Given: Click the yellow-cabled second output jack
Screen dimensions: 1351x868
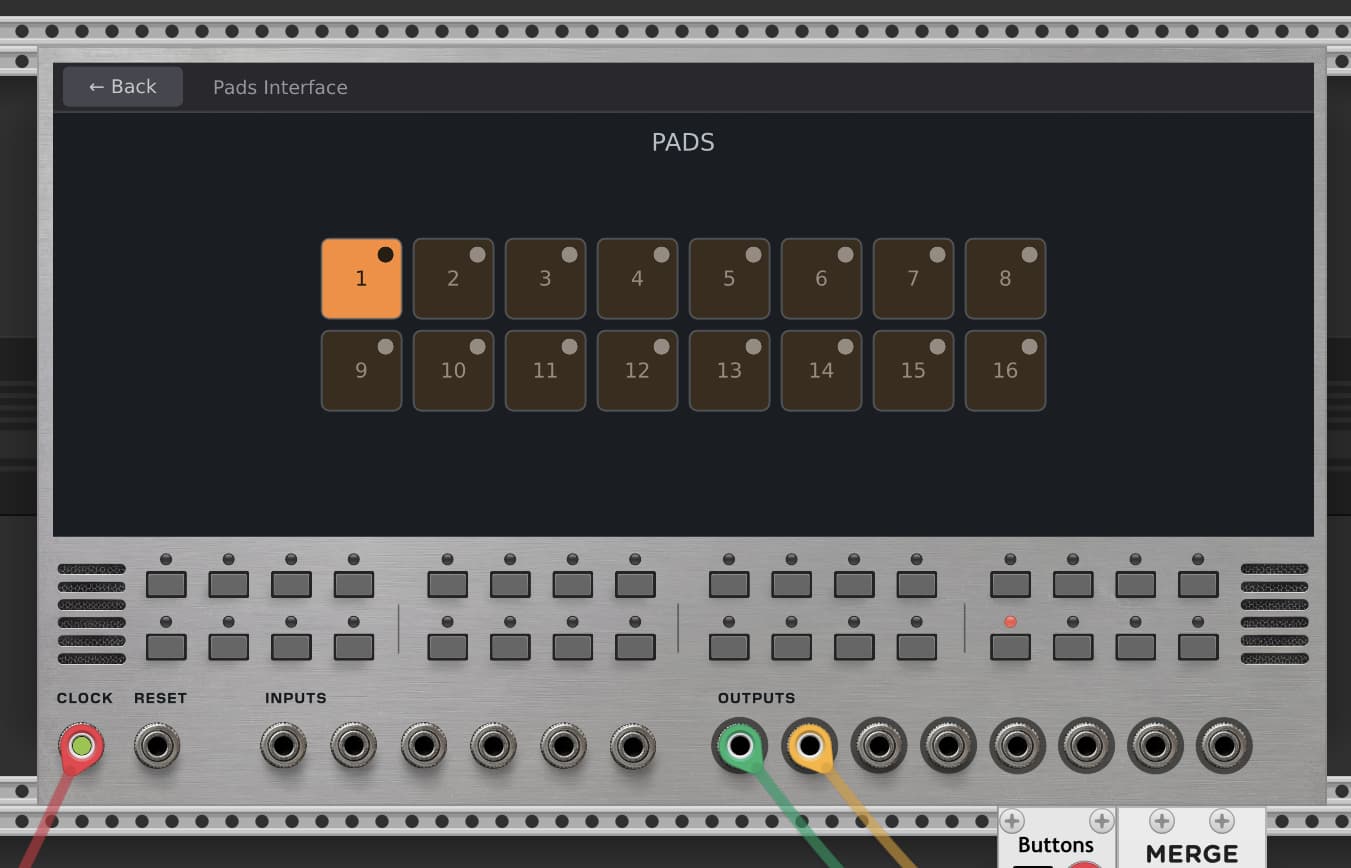Looking at the screenshot, I should point(810,746).
